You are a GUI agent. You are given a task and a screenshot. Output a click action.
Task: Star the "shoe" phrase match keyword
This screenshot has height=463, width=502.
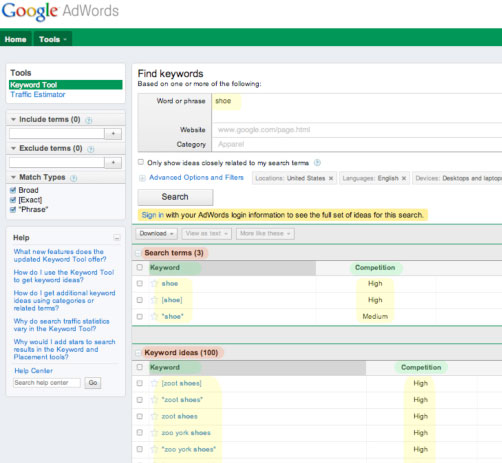(x=154, y=316)
